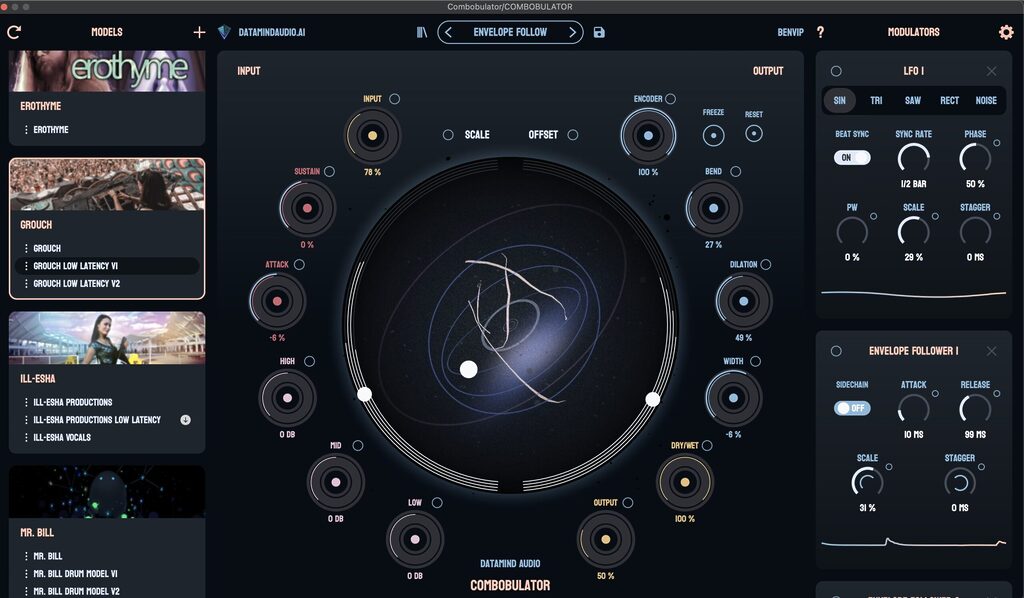Turn off LFO Beat Sync switch

pyautogui.click(x=852, y=157)
